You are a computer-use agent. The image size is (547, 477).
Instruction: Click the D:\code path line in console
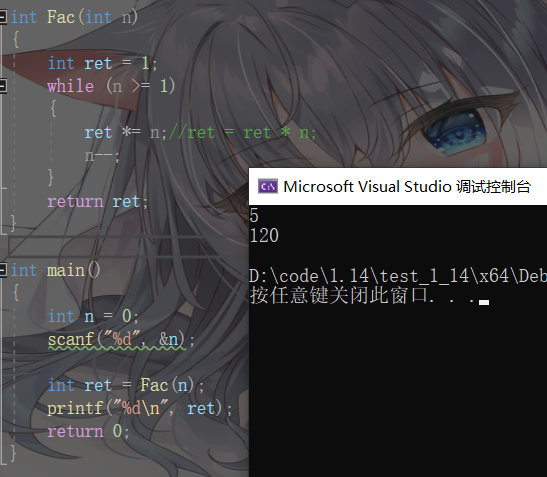tap(398, 276)
